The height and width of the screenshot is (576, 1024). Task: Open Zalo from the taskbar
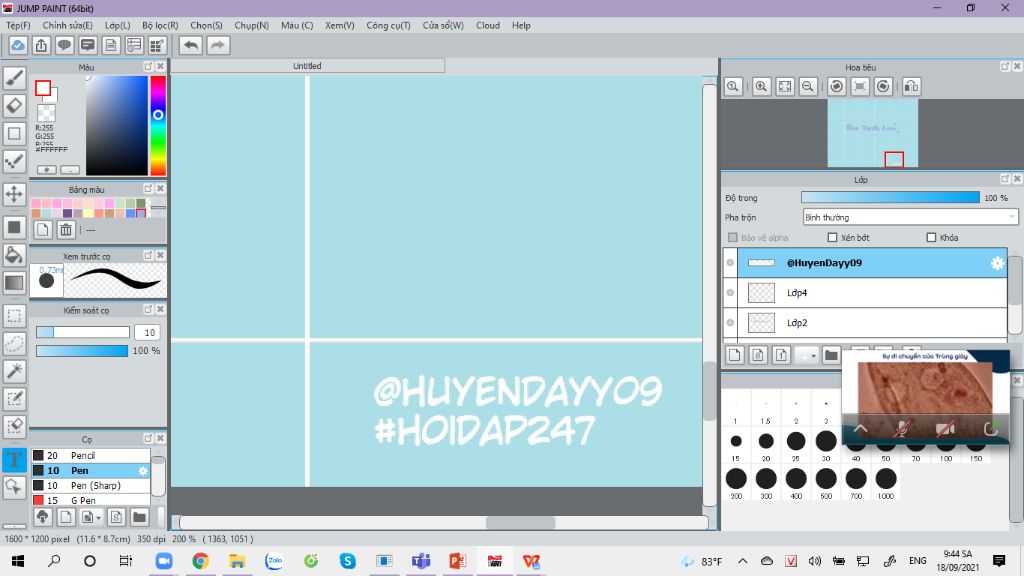274,561
